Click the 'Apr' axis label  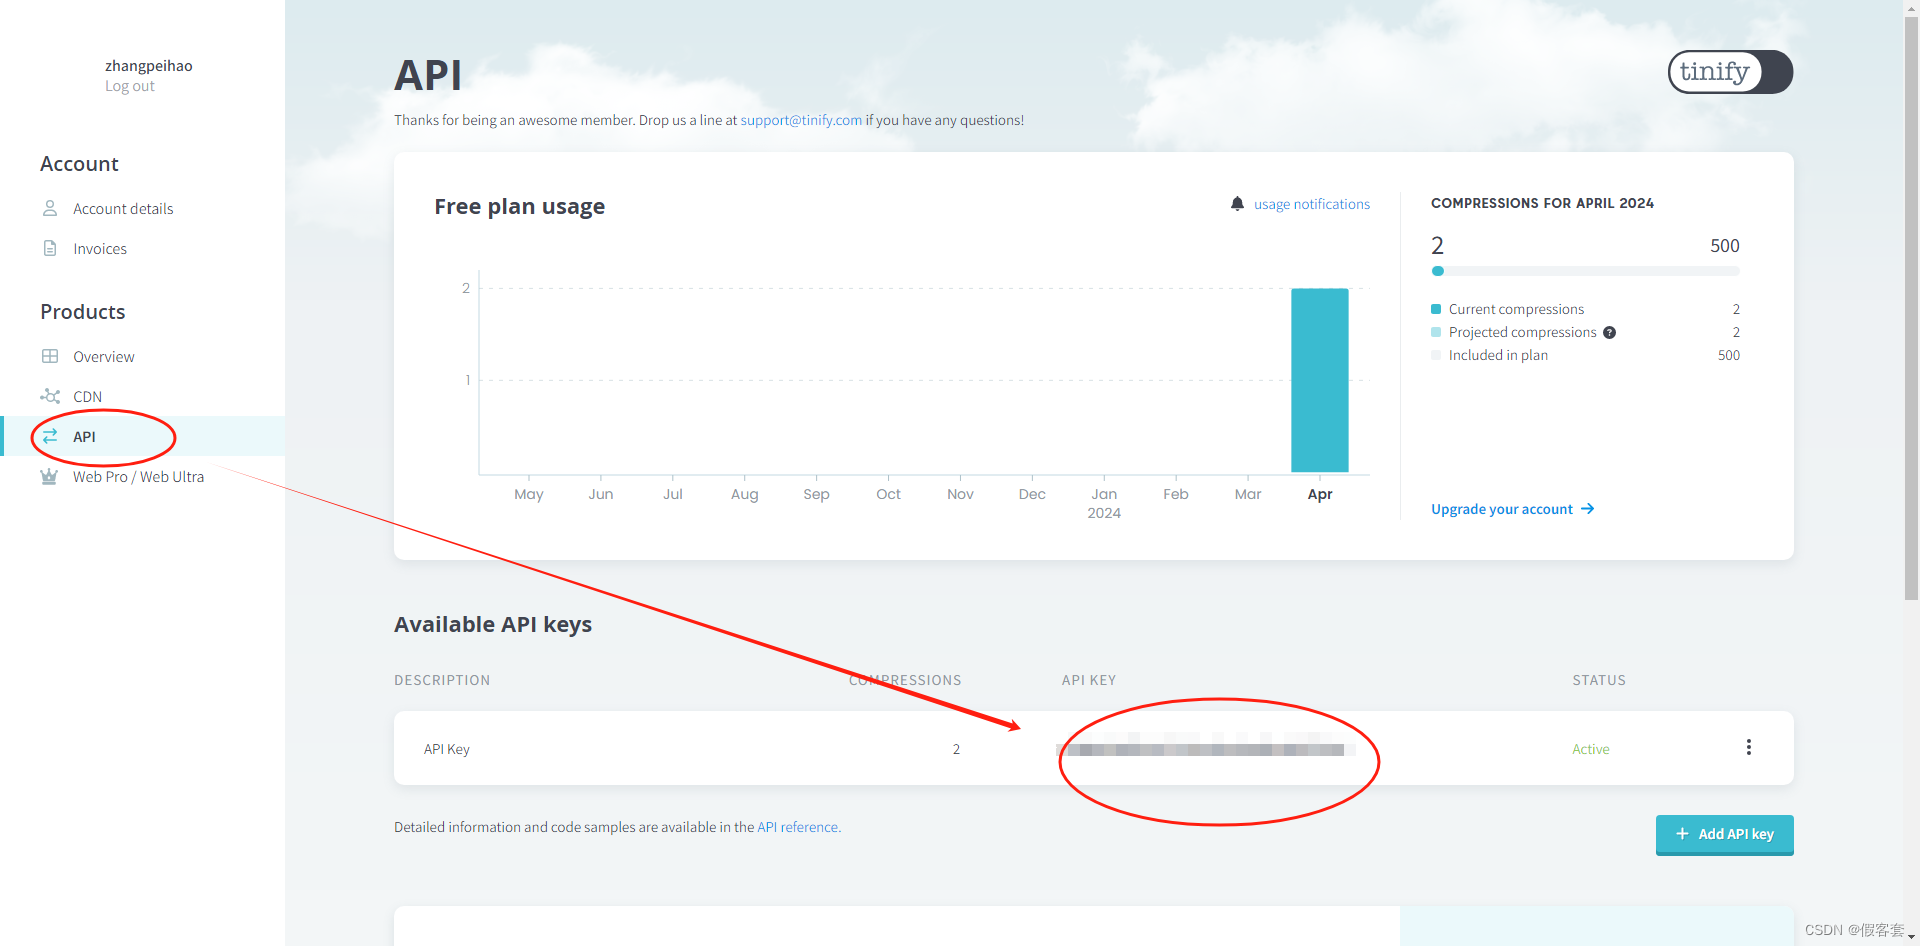[1320, 494]
